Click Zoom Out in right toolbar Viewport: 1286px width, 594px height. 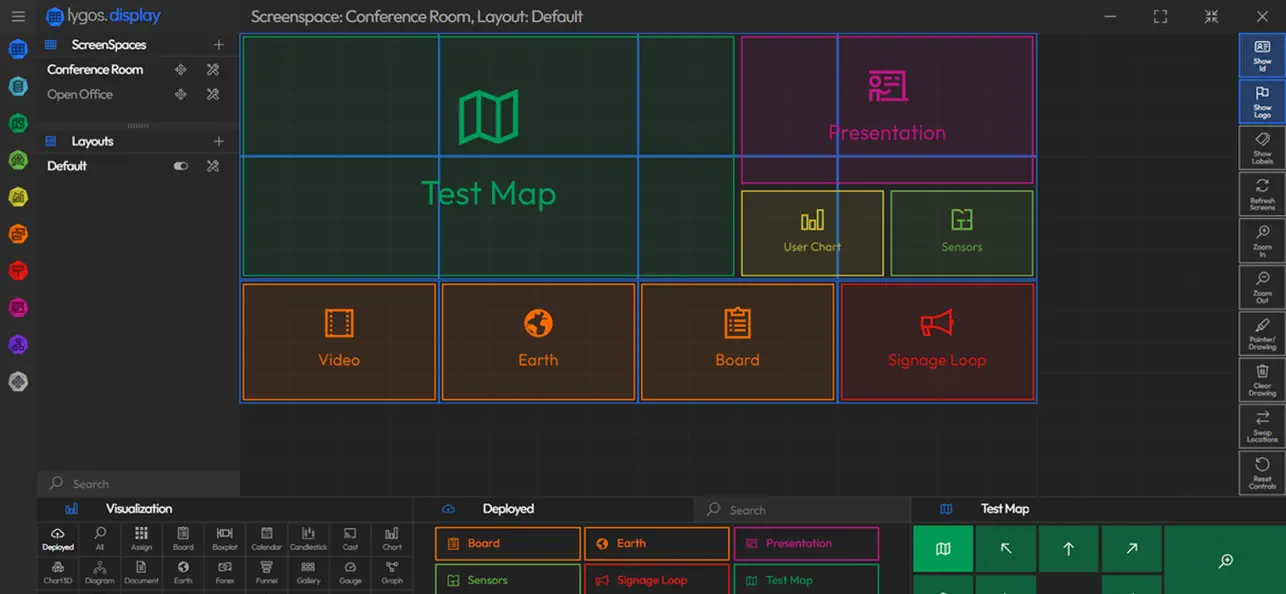coord(1262,287)
